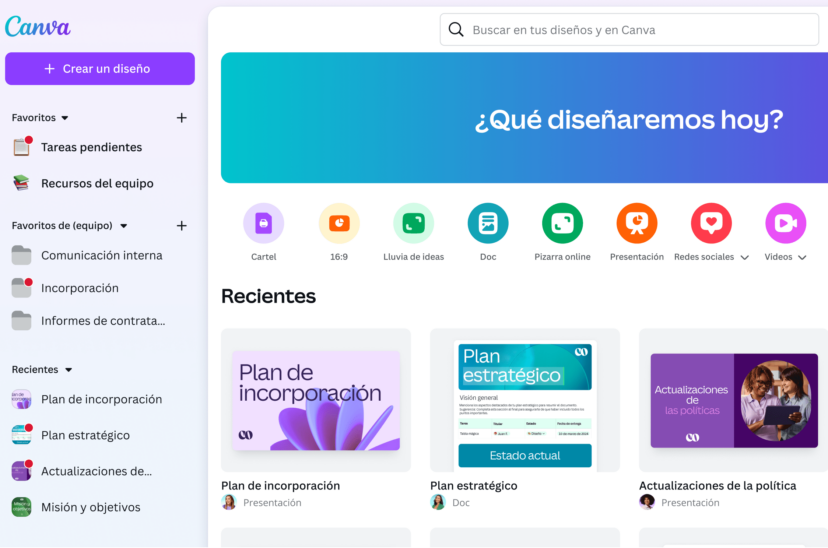This screenshot has height=548, width=828.
Task: Focus the Buscar en tus diseños search field
Action: pyautogui.click(x=629, y=30)
